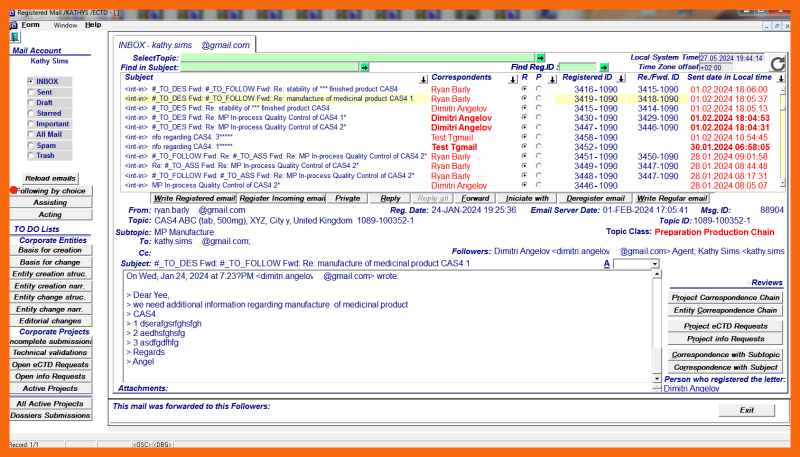The height and width of the screenshot is (457, 800).
Task: Select the Starred mailbox radio button
Action: pos(31,113)
